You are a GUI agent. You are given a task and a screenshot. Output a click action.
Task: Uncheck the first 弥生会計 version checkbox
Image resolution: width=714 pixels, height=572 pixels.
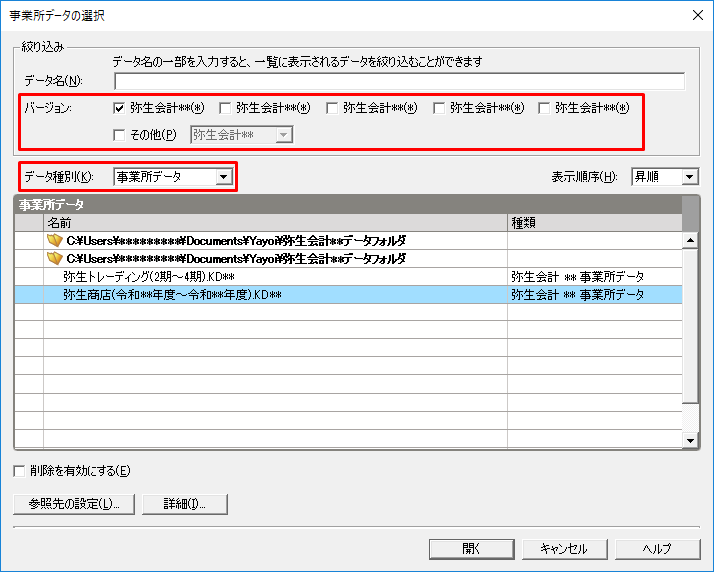pos(120,108)
